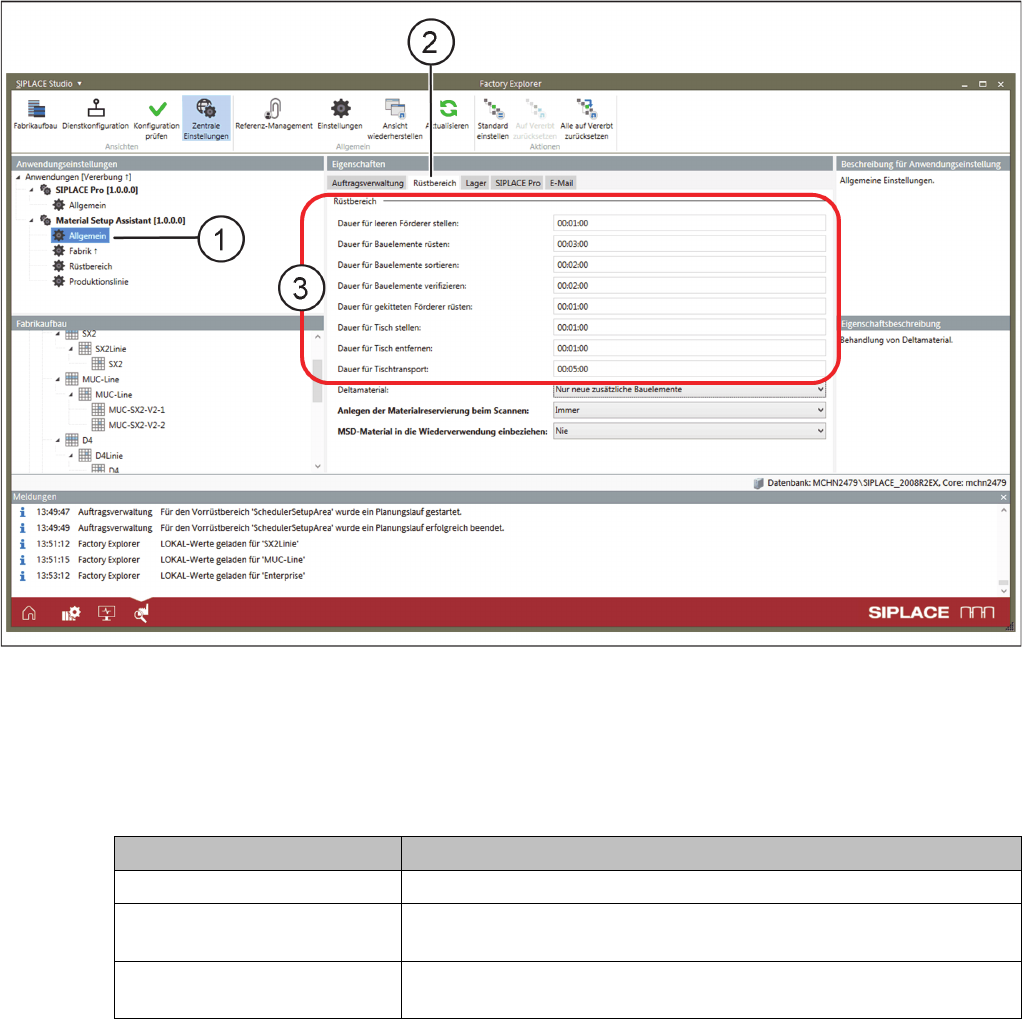Switch to SIPLACE Pro tab
The height and width of the screenshot is (1019, 1022).
tap(518, 183)
